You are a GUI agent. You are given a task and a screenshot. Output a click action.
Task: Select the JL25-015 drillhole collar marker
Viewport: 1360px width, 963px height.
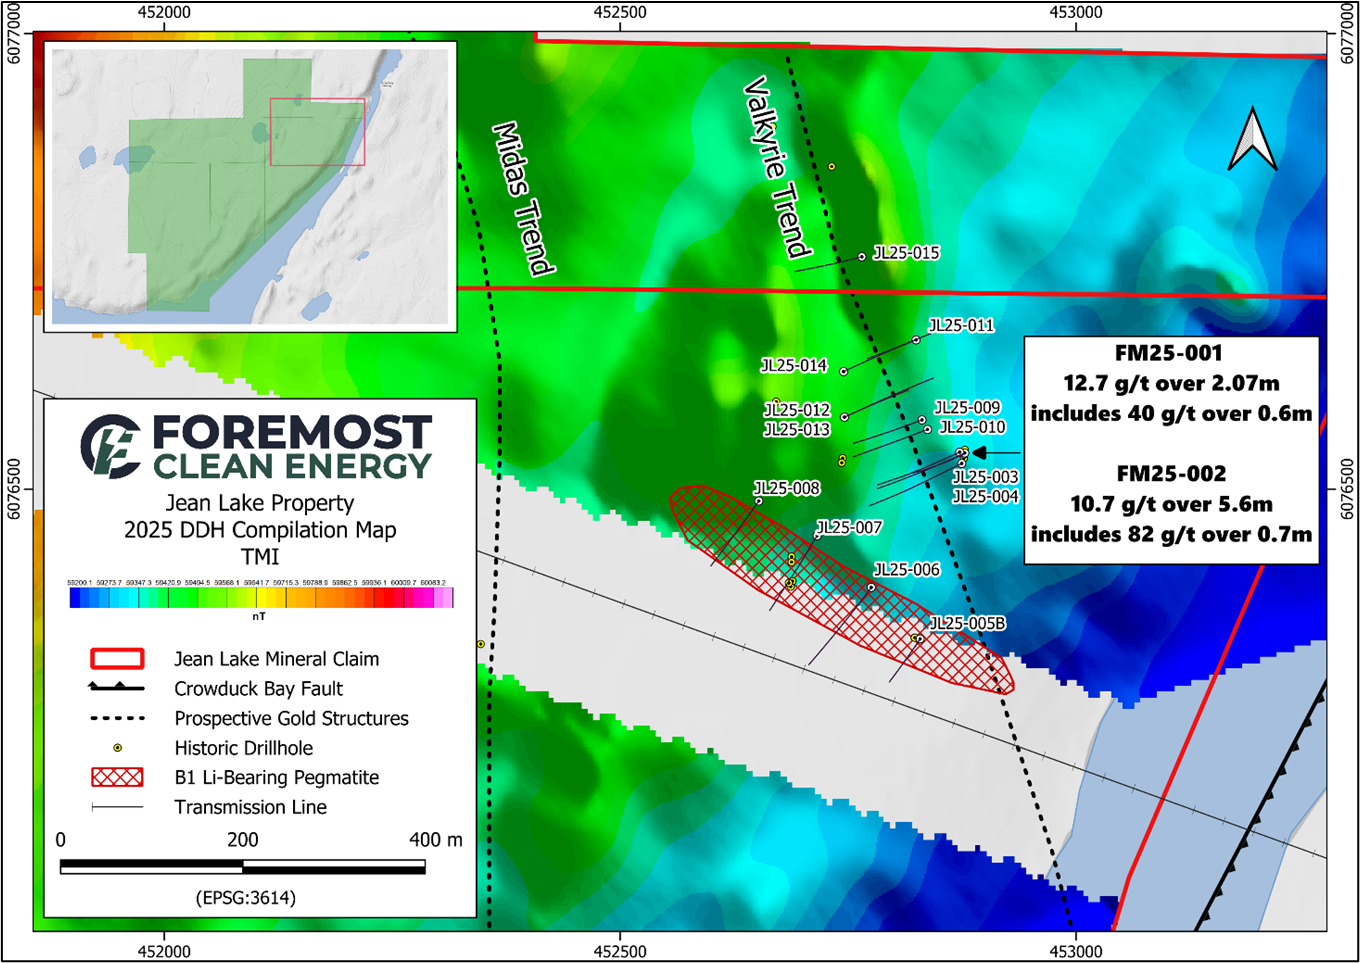click(x=862, y=257)
